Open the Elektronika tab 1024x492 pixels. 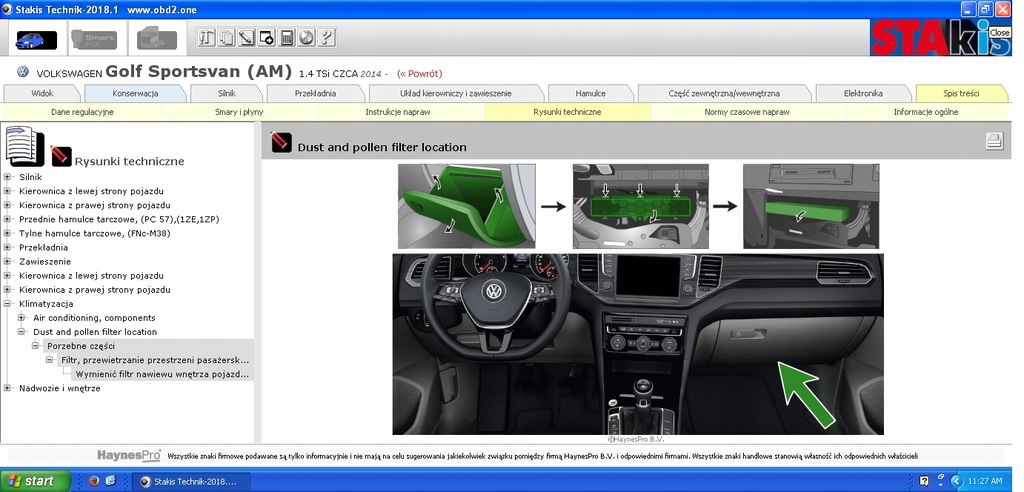[862, 93]
